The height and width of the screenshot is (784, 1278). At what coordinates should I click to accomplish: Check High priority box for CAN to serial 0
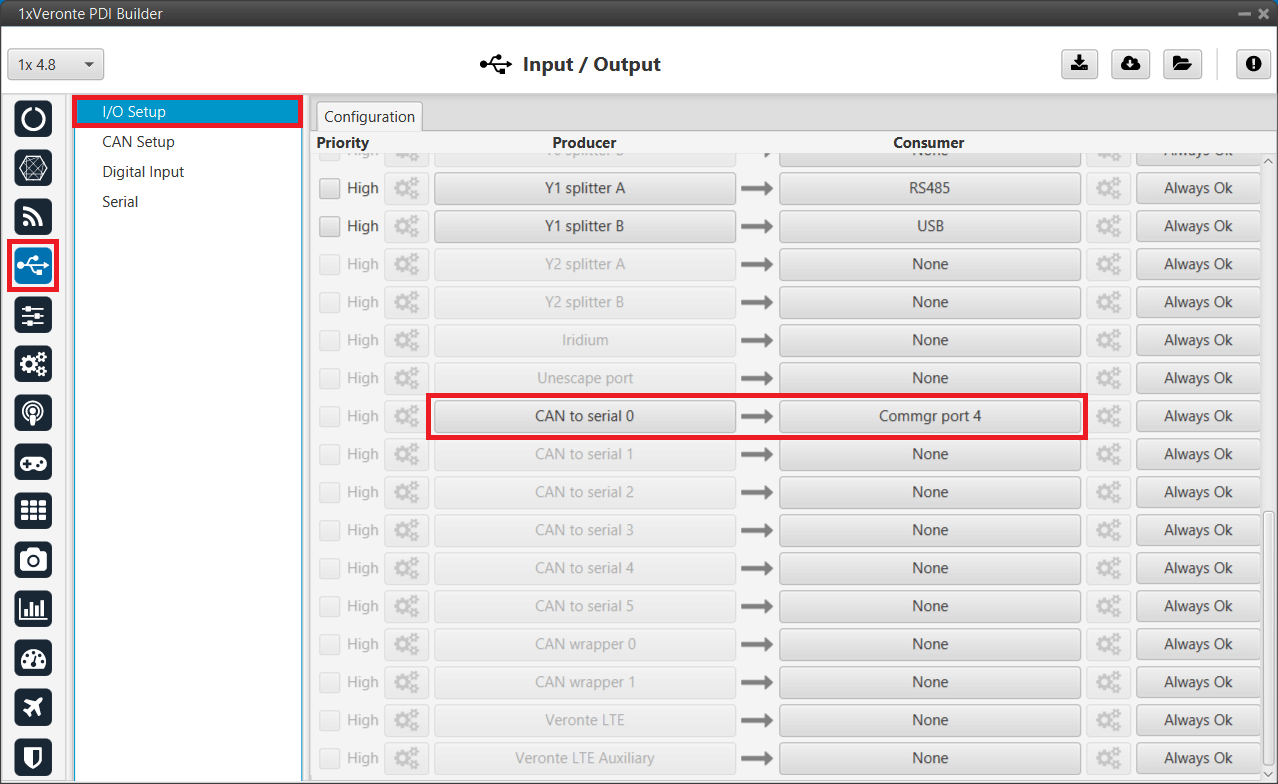pos(330,416)
